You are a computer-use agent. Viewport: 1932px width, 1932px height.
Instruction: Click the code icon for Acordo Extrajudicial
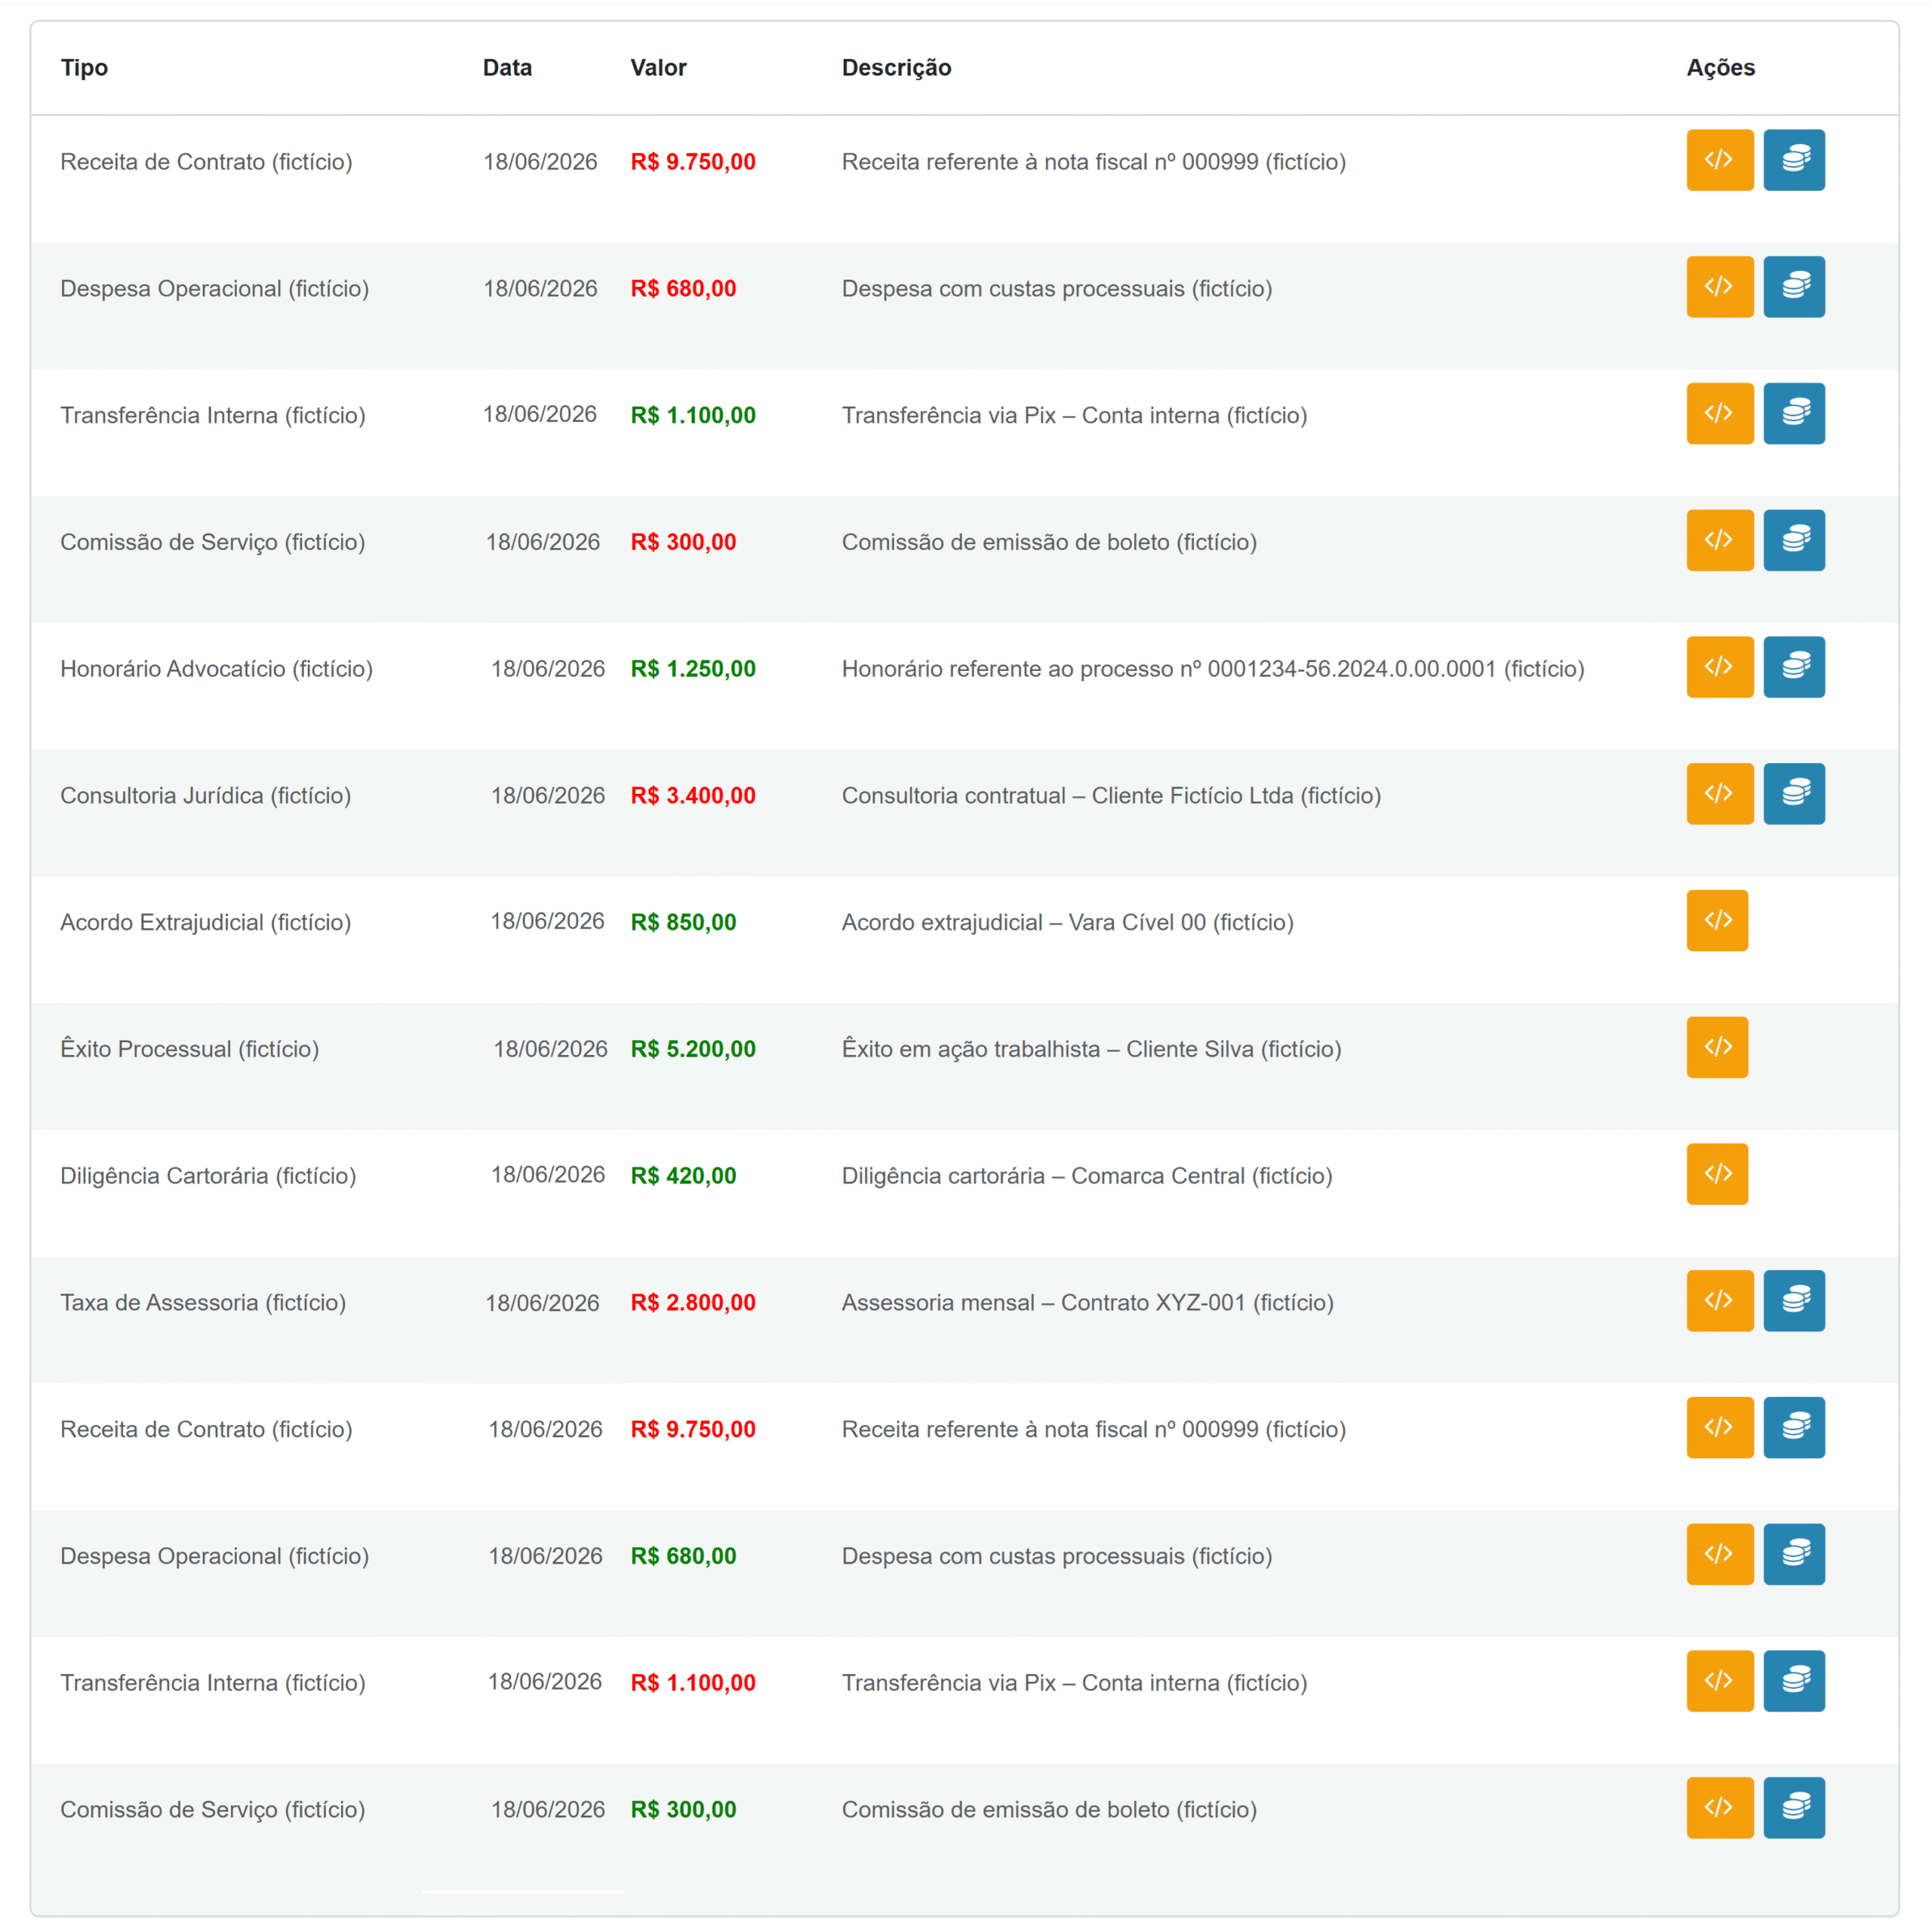1717,921
